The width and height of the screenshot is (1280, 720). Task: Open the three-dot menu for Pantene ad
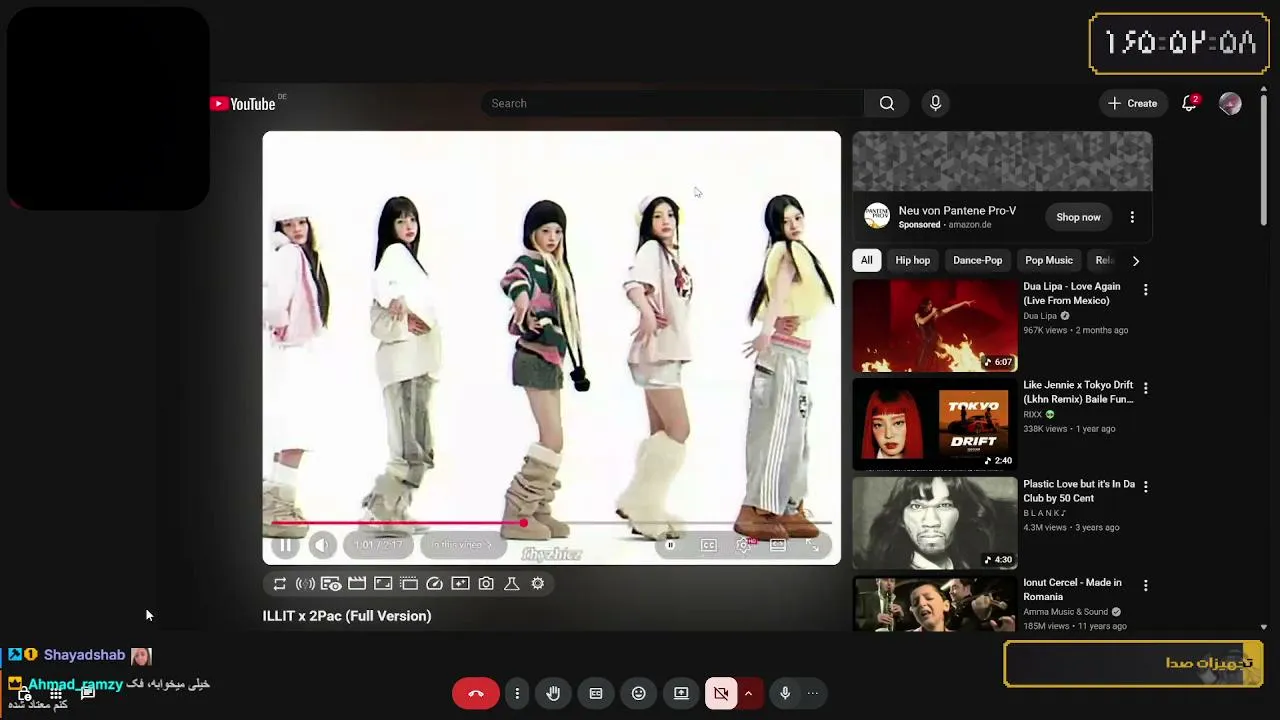pyautogui.click(x=1132, y=217)
